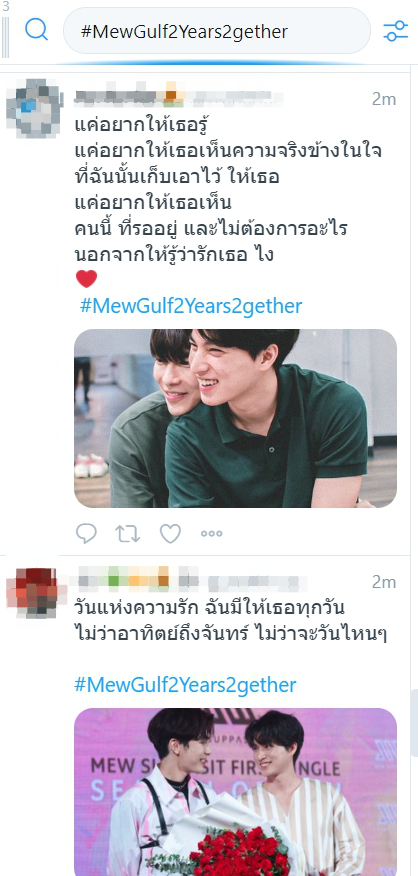The width and height of the screenshot is (418, 876).
Task: Open second tweet author's blurred name
Action: tap(190, 580)
